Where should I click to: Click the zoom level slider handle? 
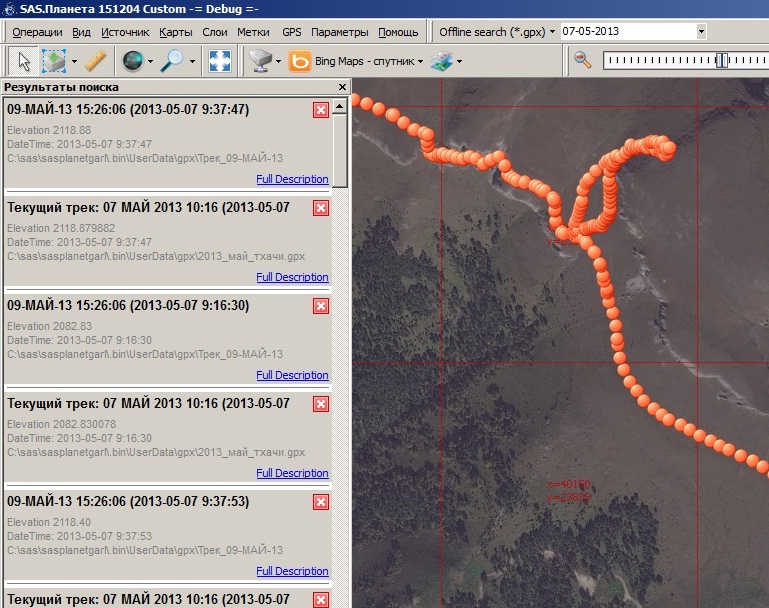tap(722, 61)
